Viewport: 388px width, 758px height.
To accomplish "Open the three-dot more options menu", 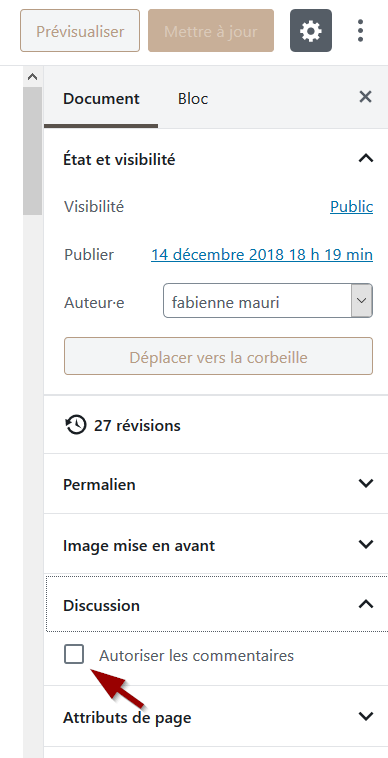I will coord(360,31).
